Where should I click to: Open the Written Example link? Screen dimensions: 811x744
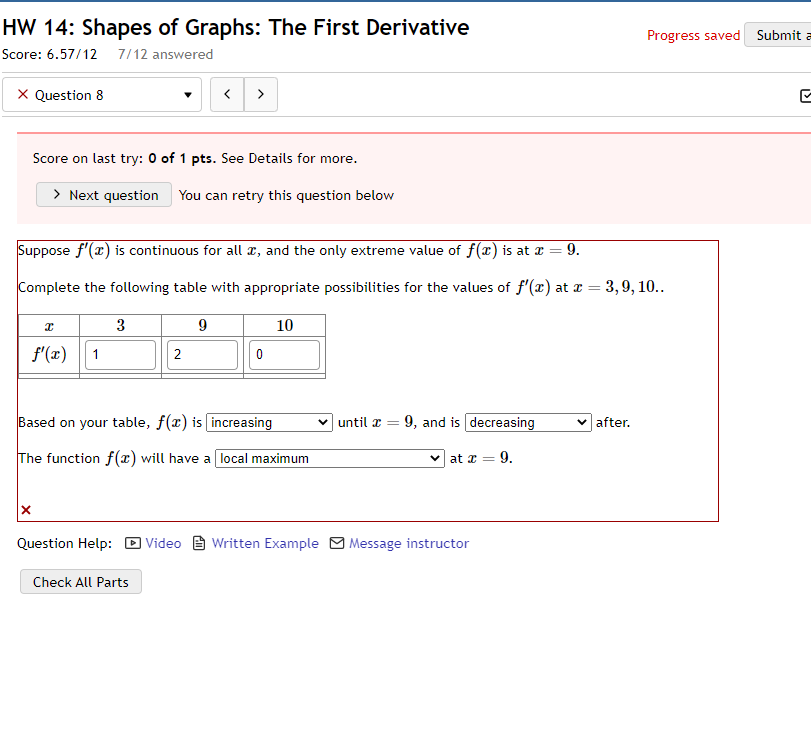point(265,543)
